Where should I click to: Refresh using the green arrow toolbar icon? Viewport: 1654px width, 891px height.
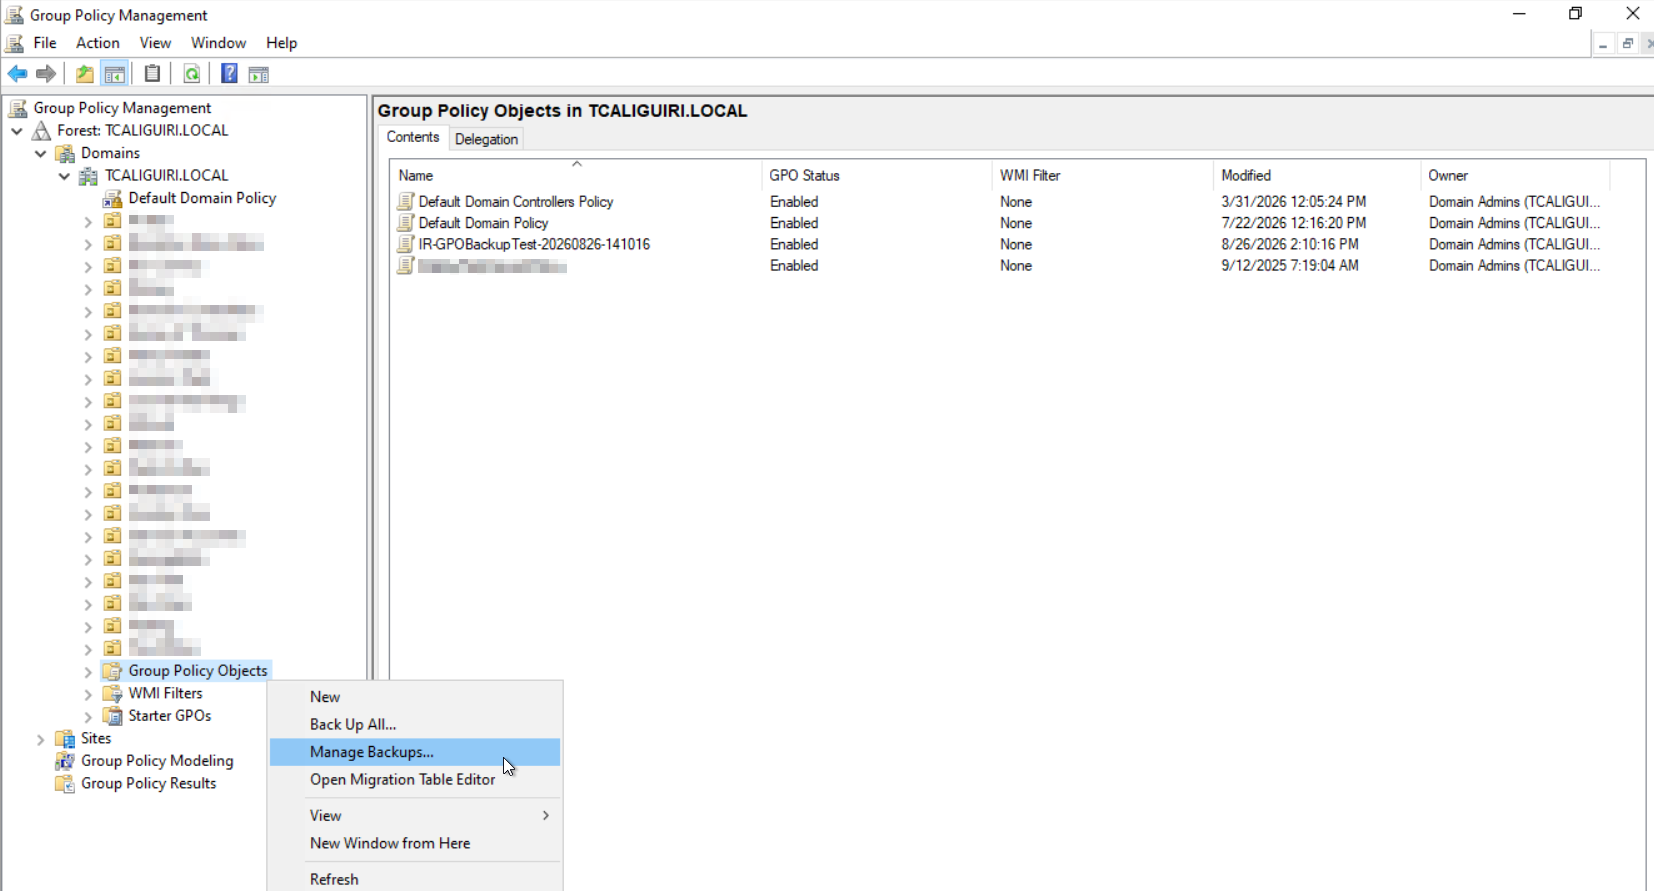(191, 74)
